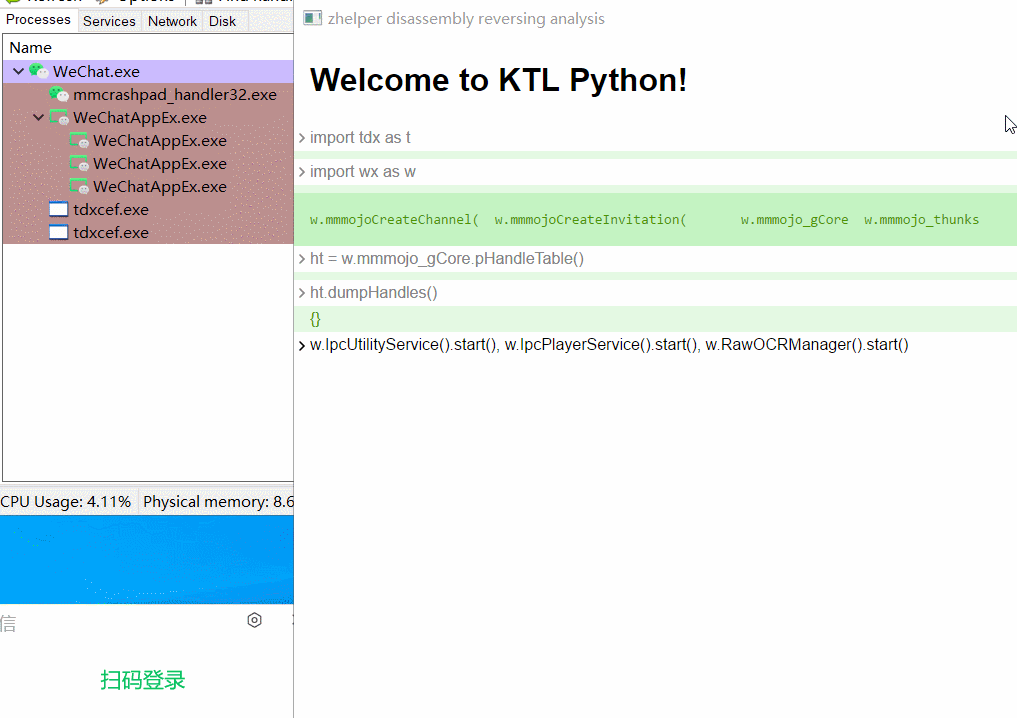Select the first tdxcef.exe text

click(111, 209)
